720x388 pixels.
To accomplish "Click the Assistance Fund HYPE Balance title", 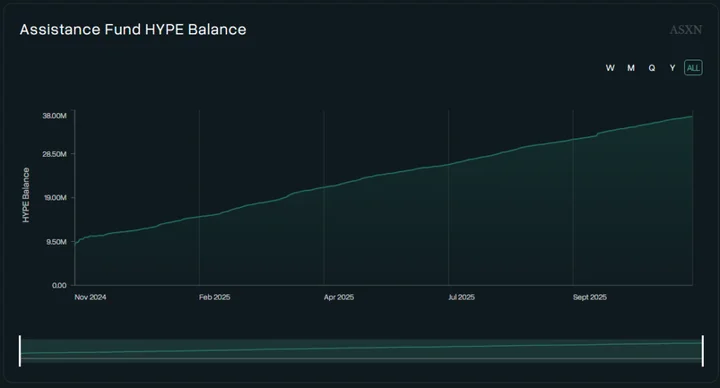I will (x=133, y=29).
